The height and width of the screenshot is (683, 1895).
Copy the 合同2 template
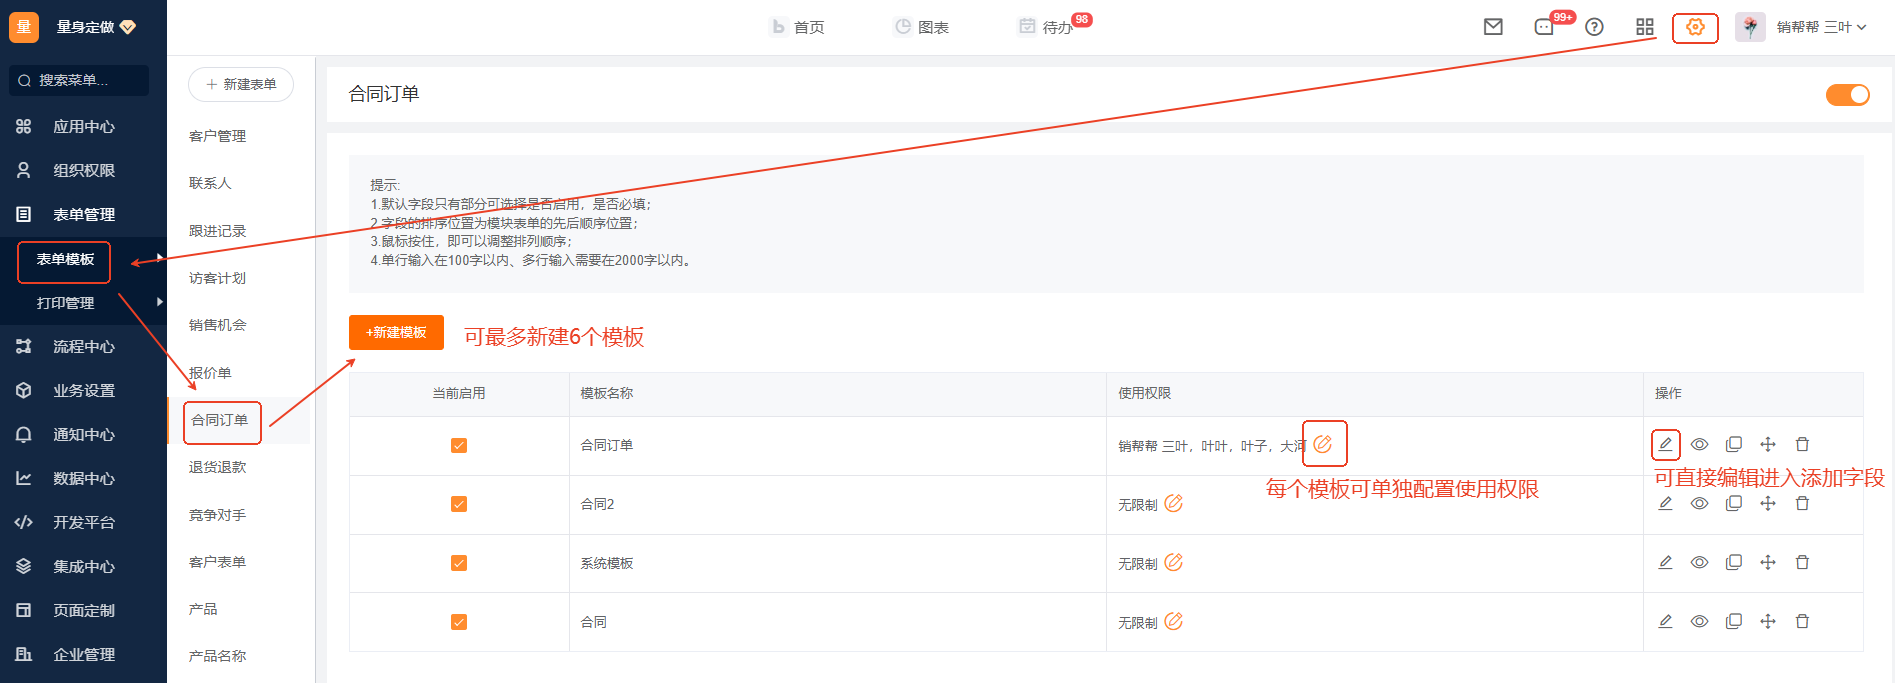1734,503
